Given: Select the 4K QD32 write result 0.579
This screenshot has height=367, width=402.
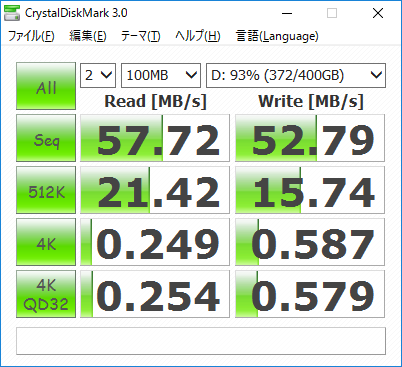Looking at the screenshot, I should click(310, 294).
